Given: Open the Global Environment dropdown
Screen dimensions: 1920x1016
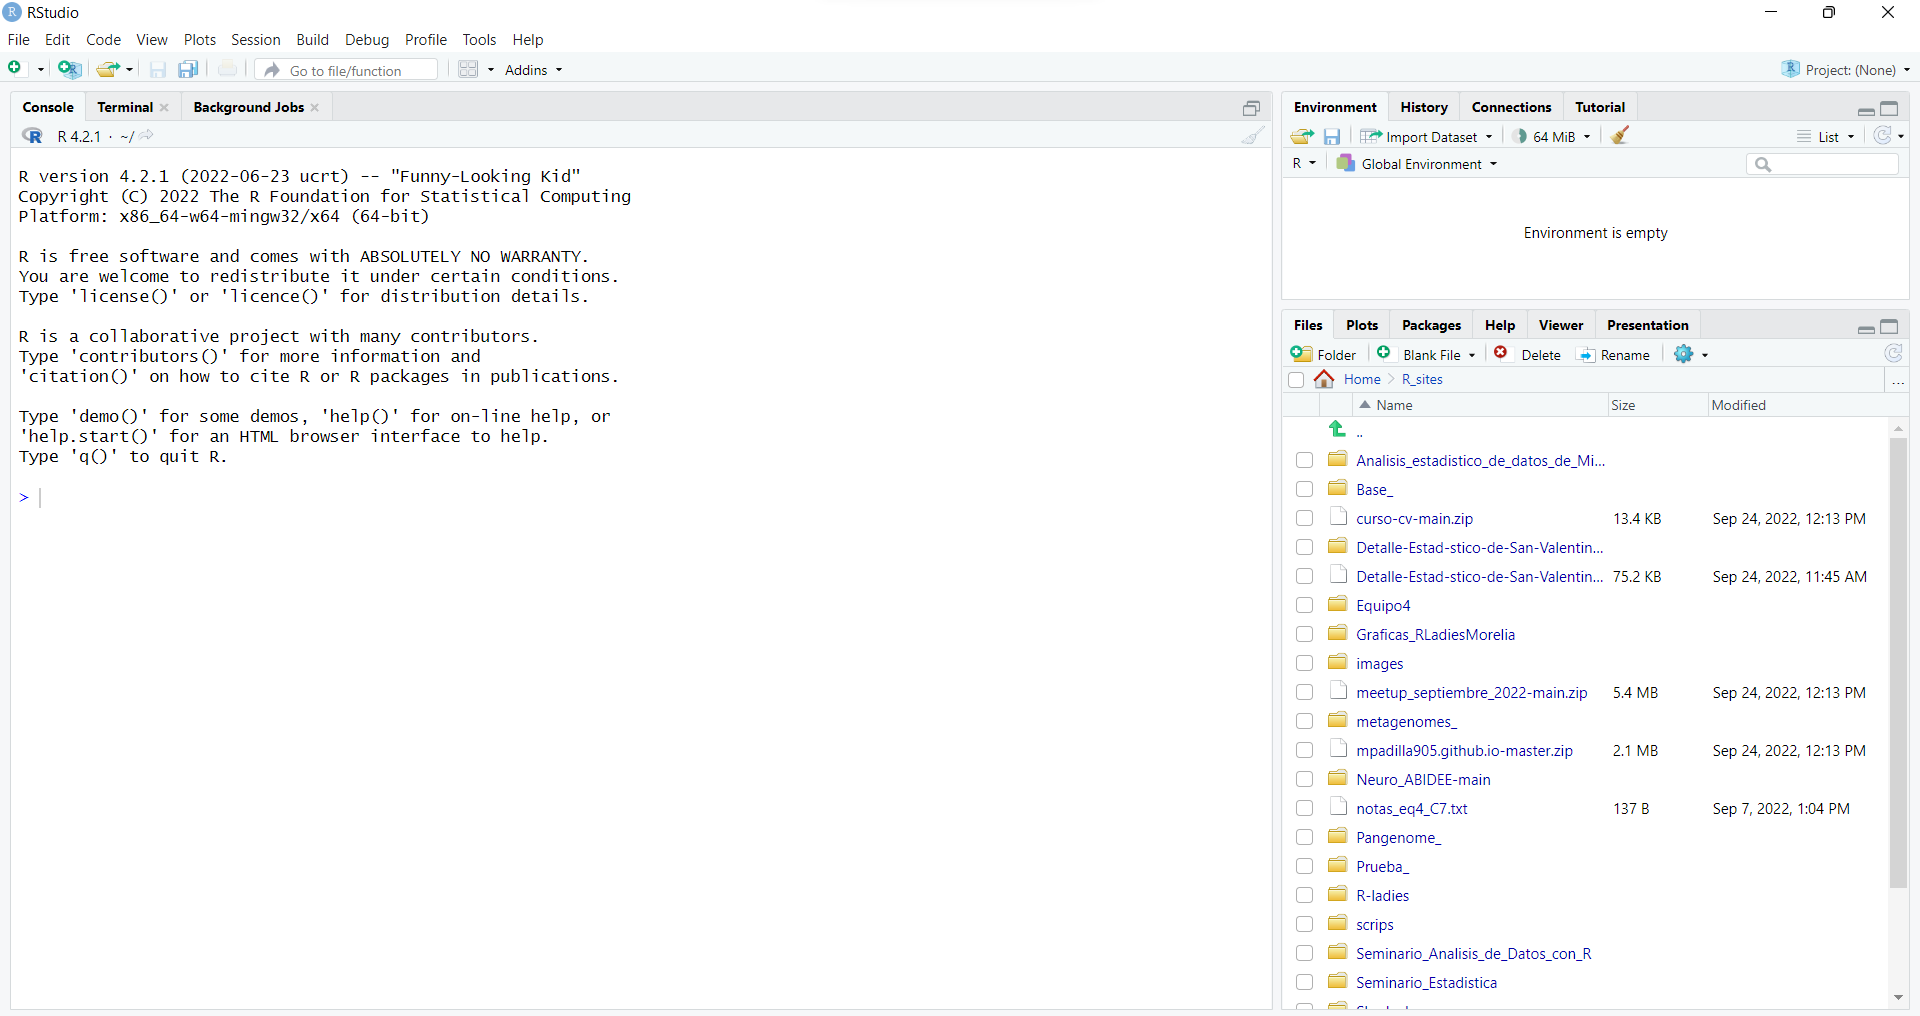Looking at the screenshot, I should (1417, 164).
